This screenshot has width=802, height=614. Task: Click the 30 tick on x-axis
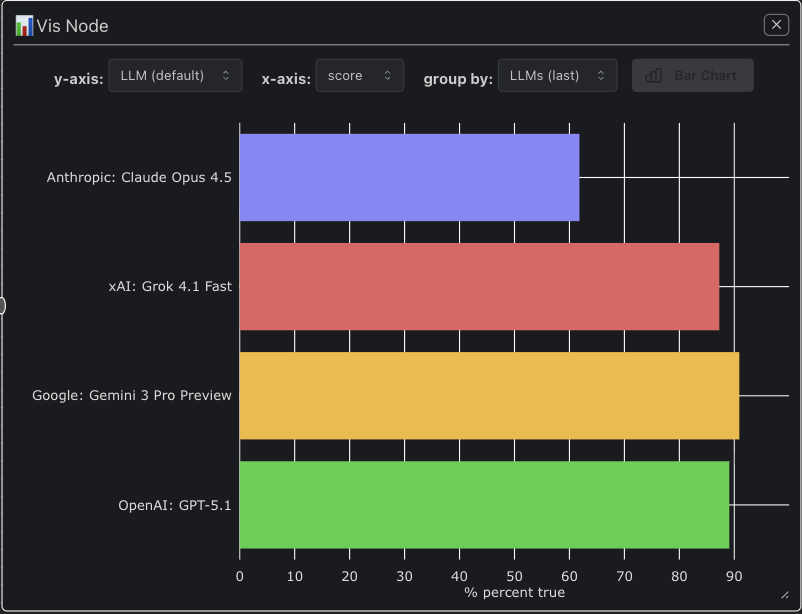[405, 577]
